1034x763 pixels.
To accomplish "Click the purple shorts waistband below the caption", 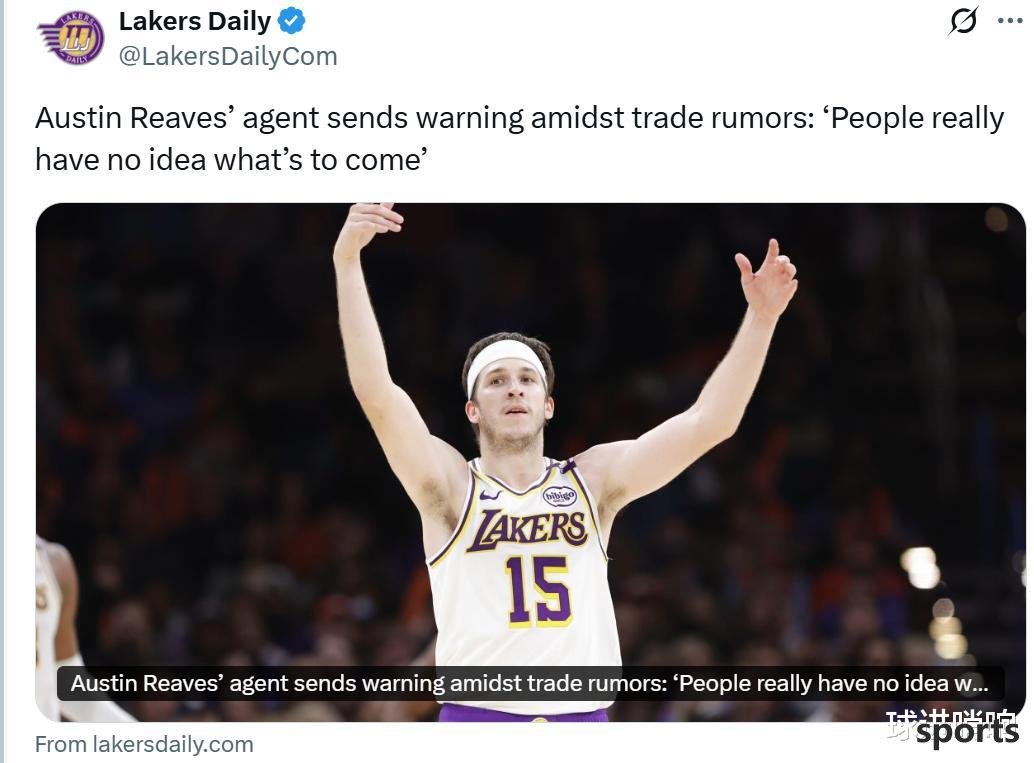I will pyautogui.click(x=523, y=712).
